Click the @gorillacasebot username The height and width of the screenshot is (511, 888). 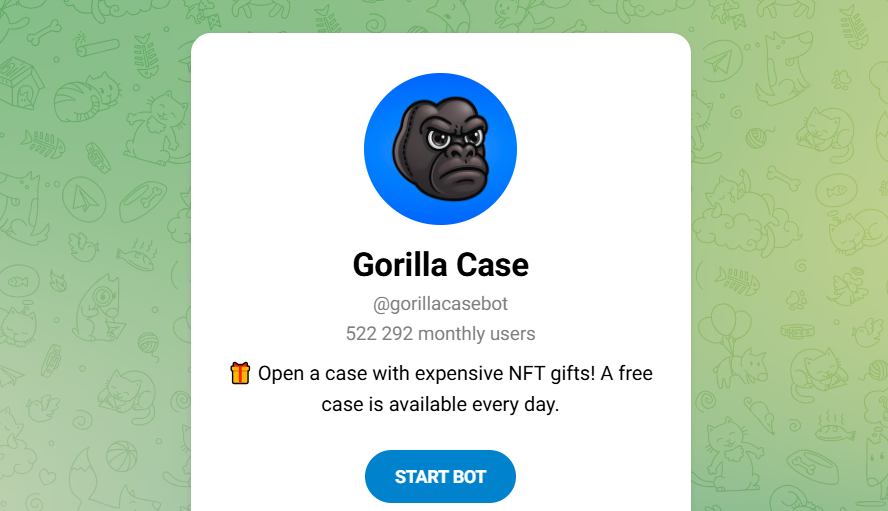440,304
